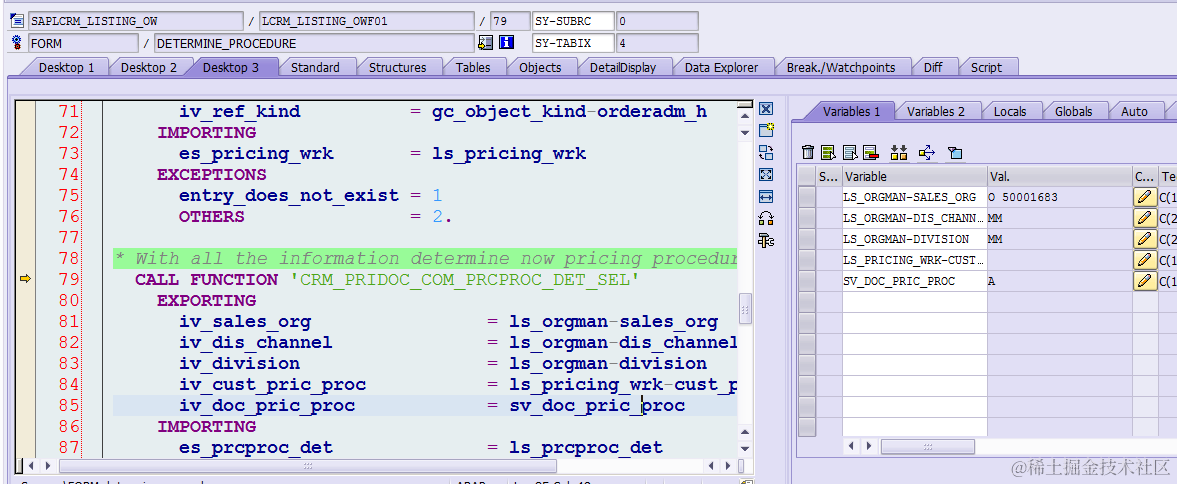Close the source code tool
1177x484 pixels.
pos(766,109)
